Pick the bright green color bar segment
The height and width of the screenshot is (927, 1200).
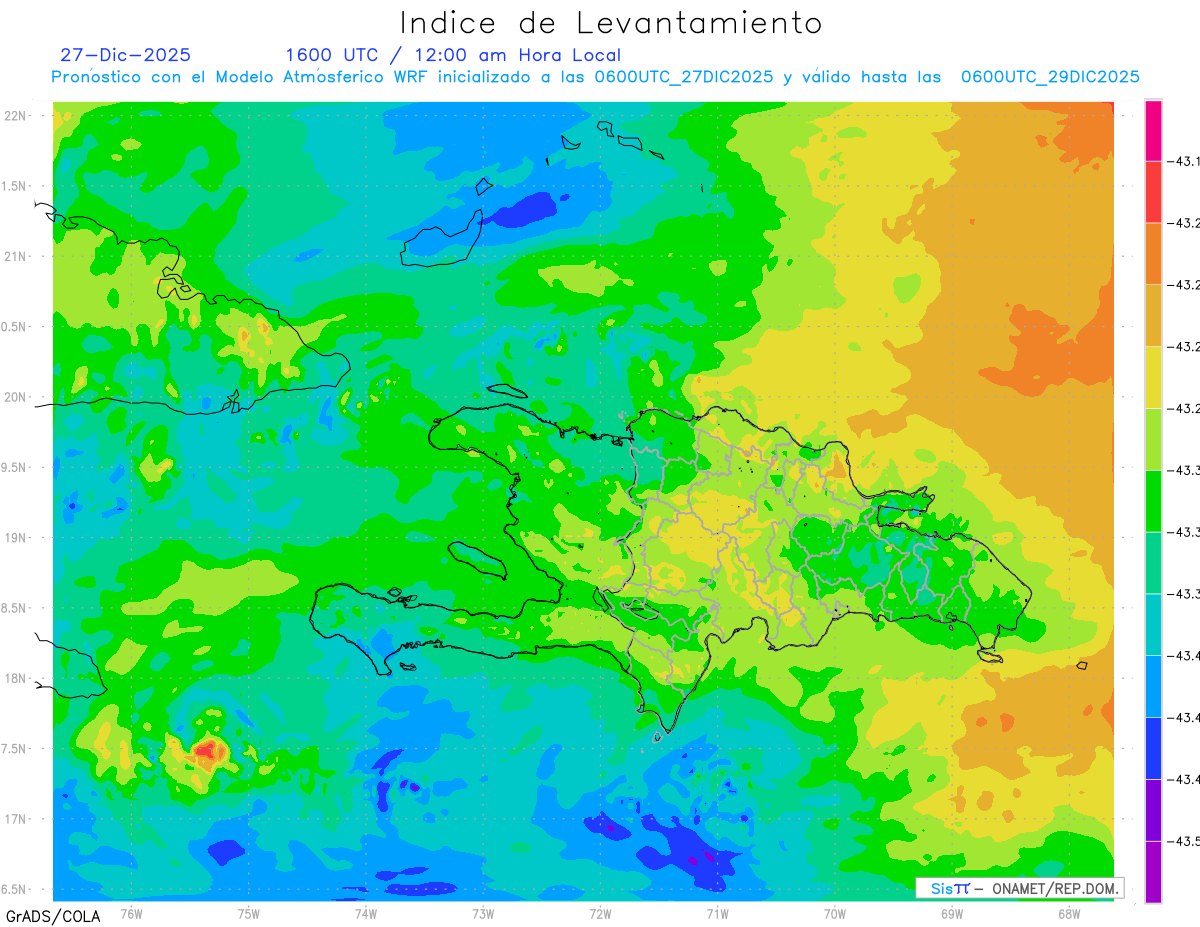1153,501
